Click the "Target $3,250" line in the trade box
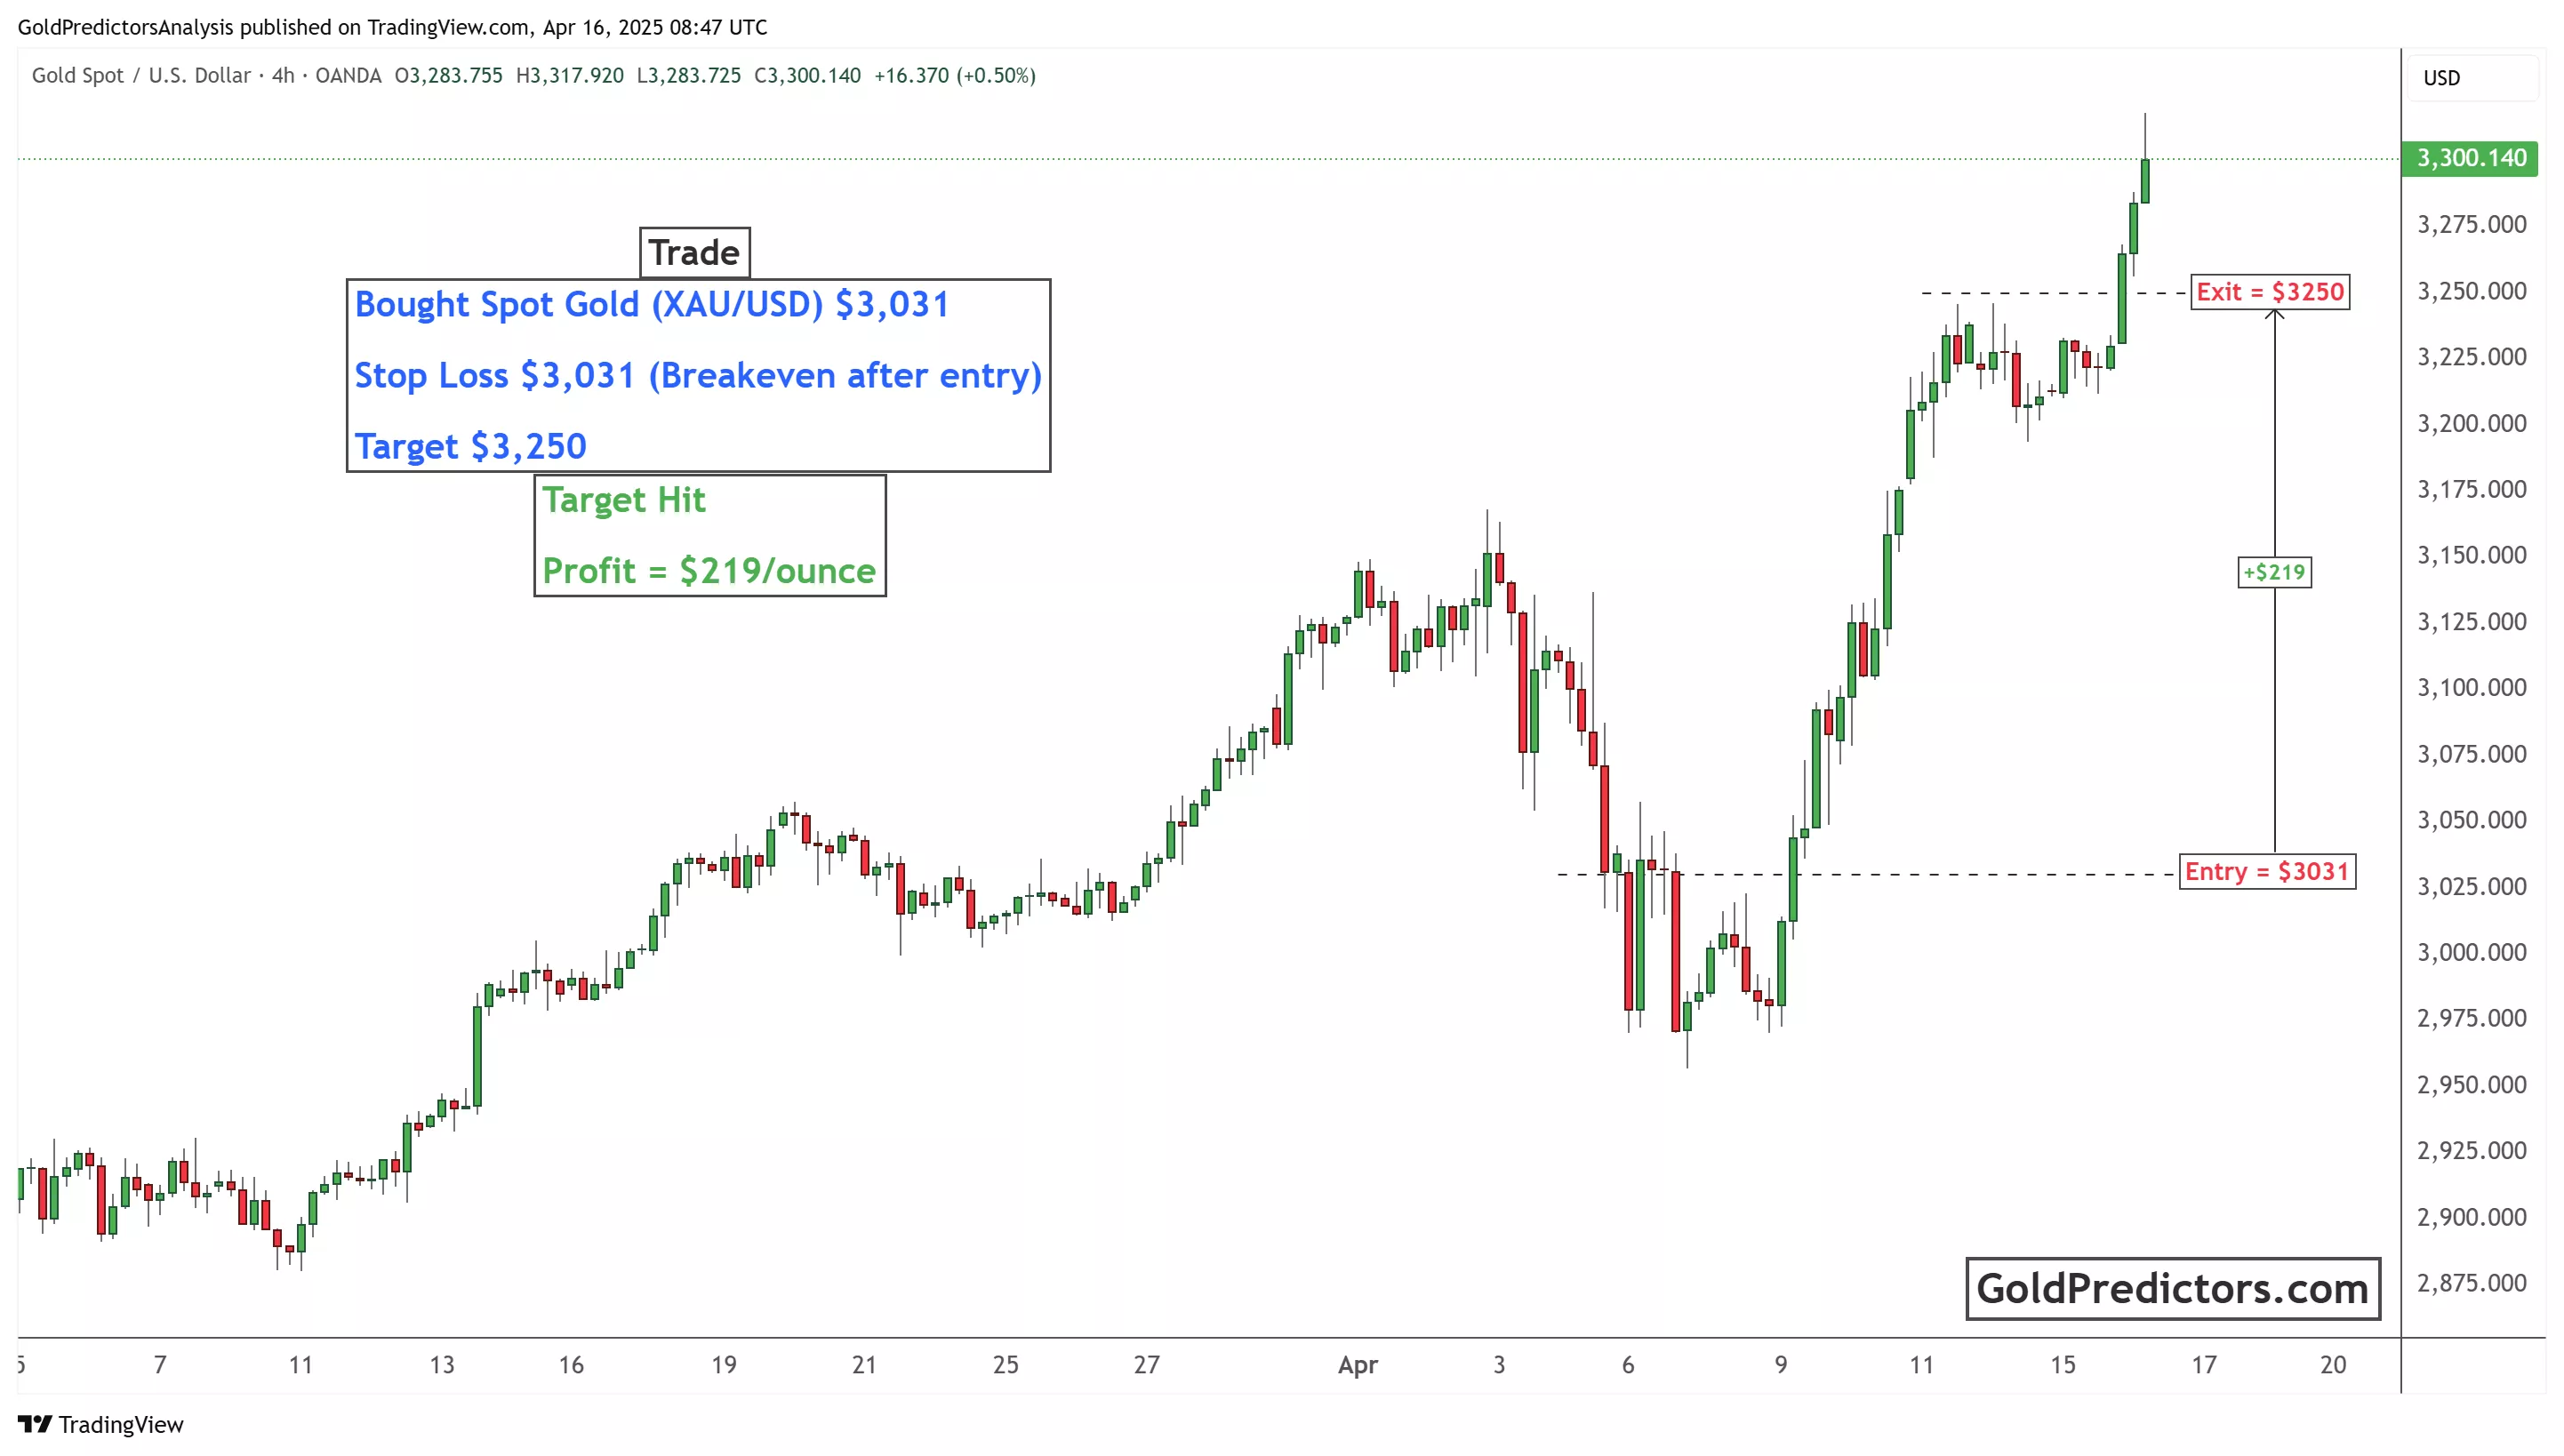Image resolution: width=2564 pixels, height=1456 pixels. [470, 446]
